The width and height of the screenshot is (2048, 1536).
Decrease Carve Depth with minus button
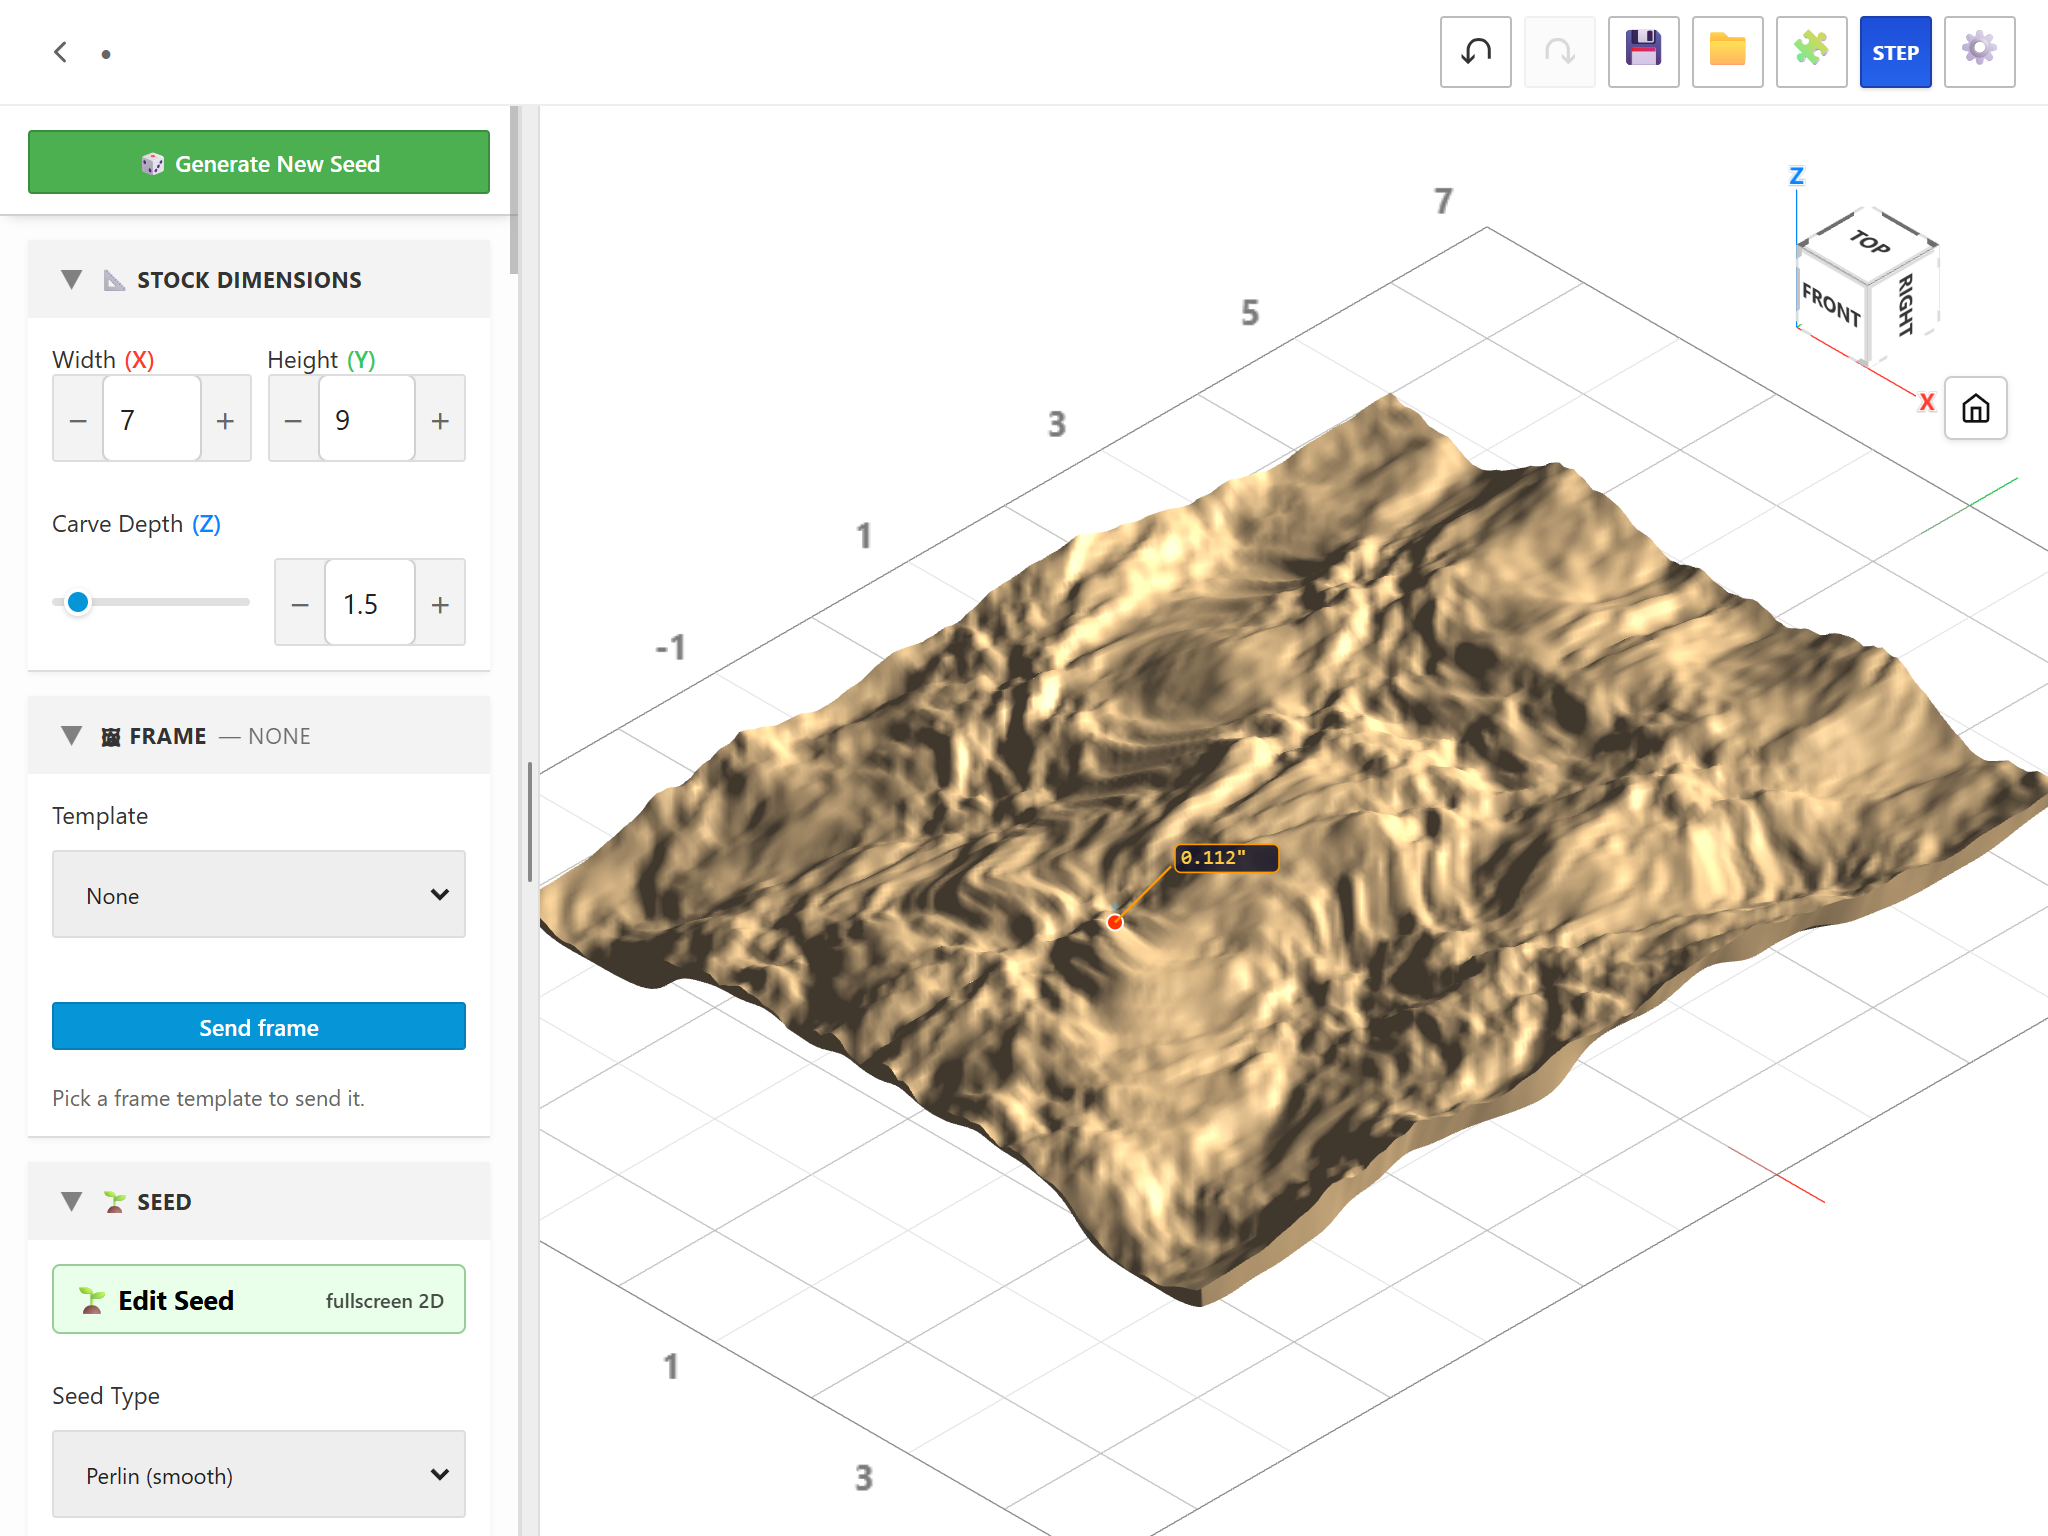pos(300,603)
